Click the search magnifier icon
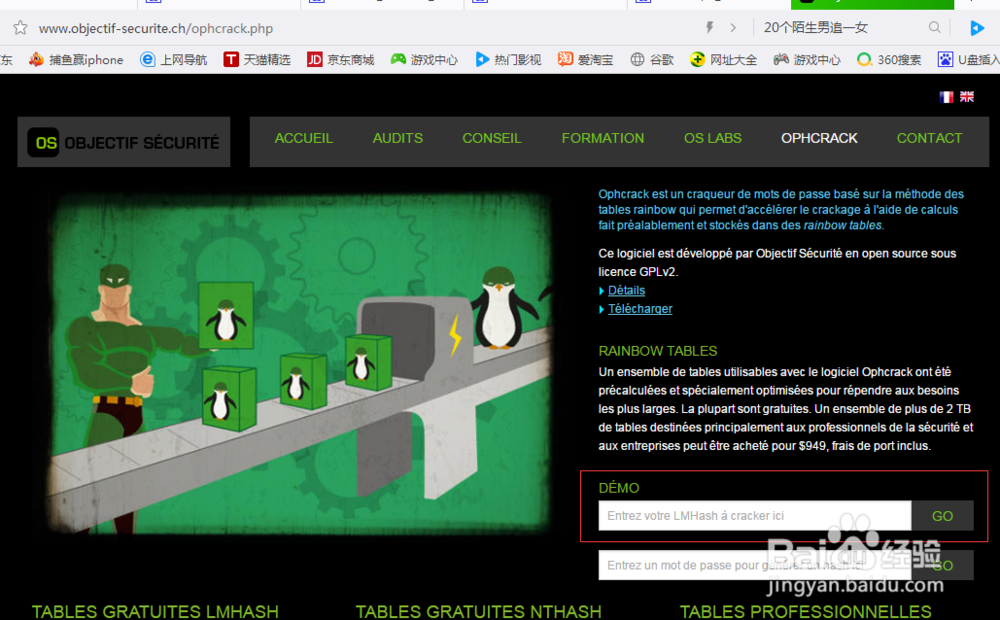1000x620 pixels. point(934,27)
